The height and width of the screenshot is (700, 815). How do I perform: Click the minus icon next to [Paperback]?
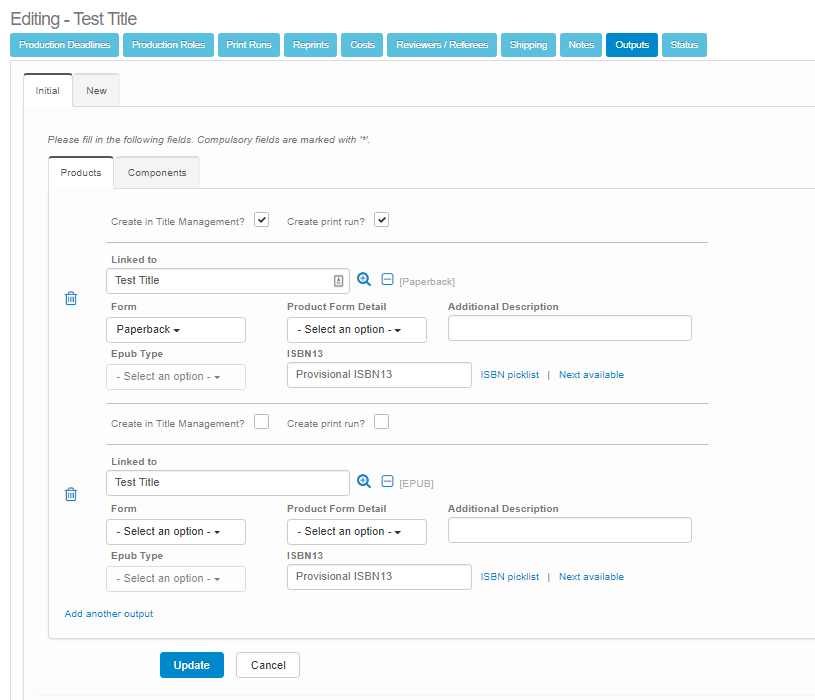pos(388,280)
